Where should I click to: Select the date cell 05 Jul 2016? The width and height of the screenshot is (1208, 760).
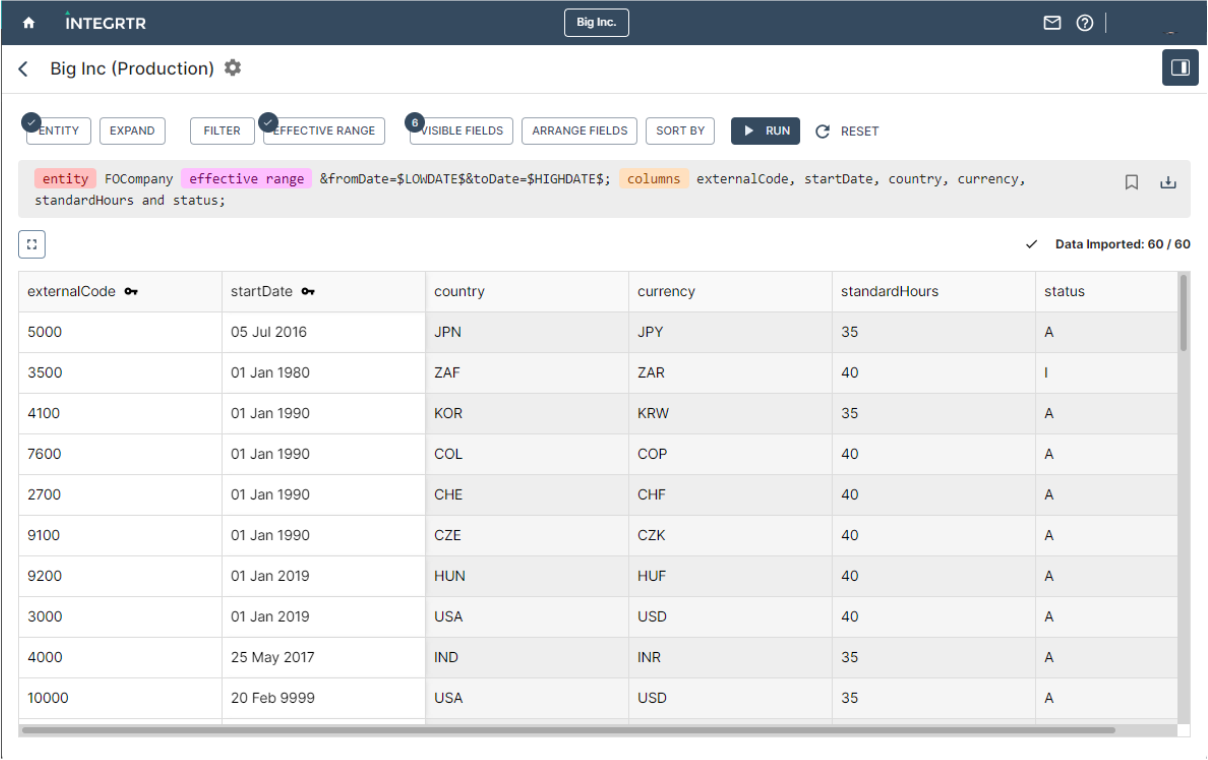coord(324,332)
